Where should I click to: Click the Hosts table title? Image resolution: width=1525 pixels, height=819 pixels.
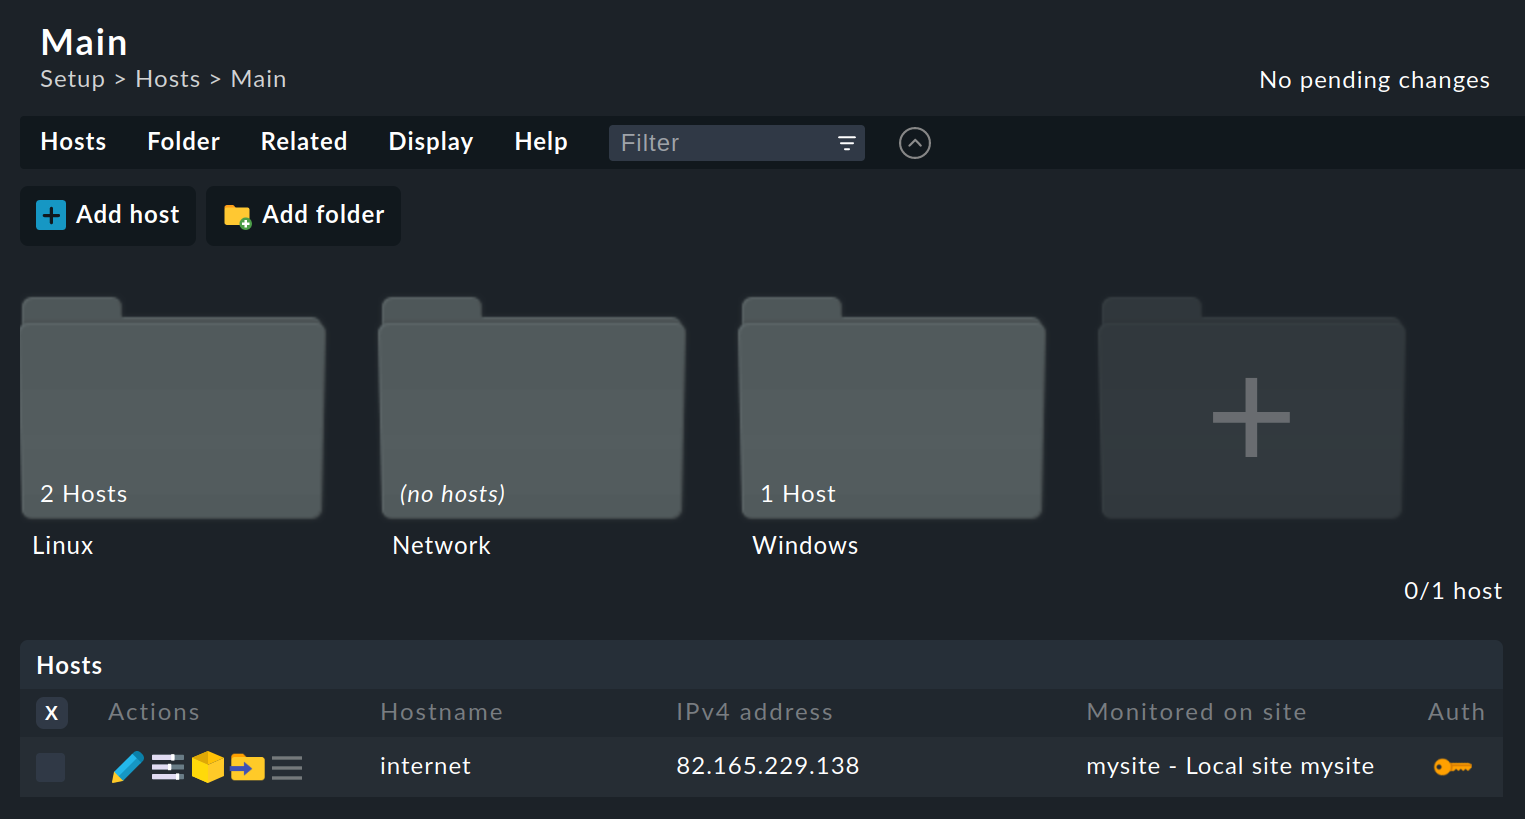[x=69, y=666]
